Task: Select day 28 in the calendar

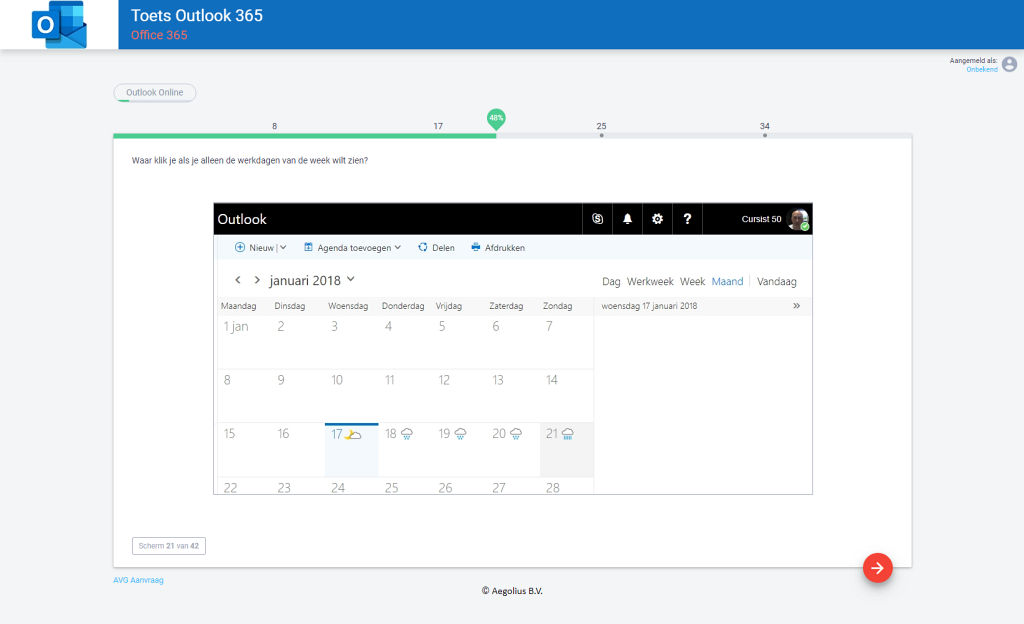Action: tap(552, 488)
